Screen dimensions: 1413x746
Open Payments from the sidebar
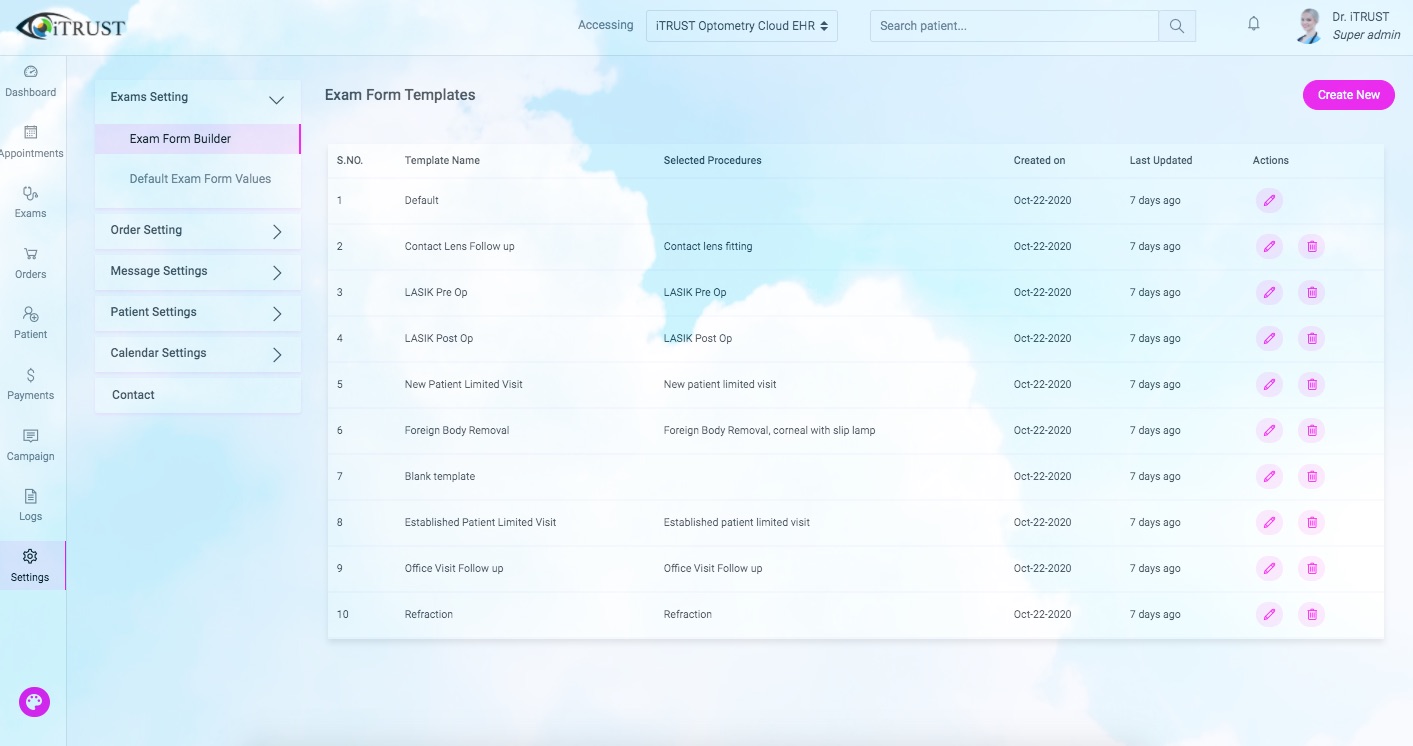pos(30,381)
